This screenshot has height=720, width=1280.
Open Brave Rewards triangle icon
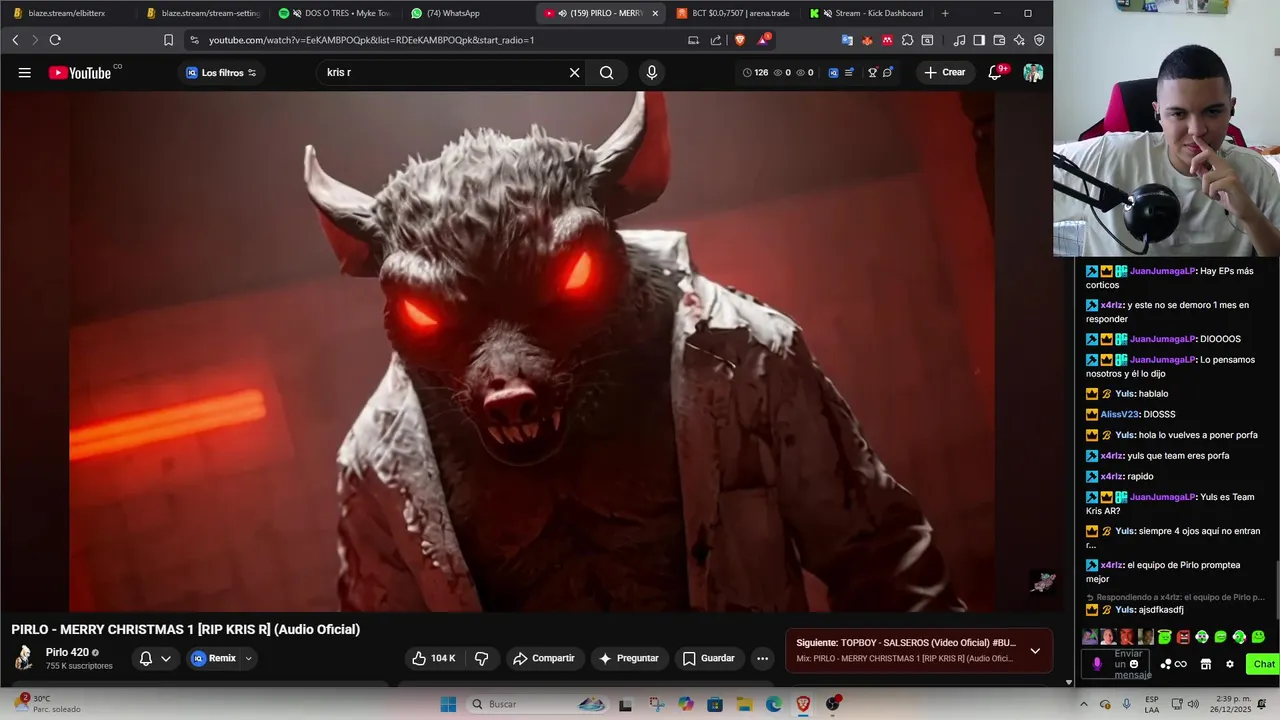pos(764,40)
